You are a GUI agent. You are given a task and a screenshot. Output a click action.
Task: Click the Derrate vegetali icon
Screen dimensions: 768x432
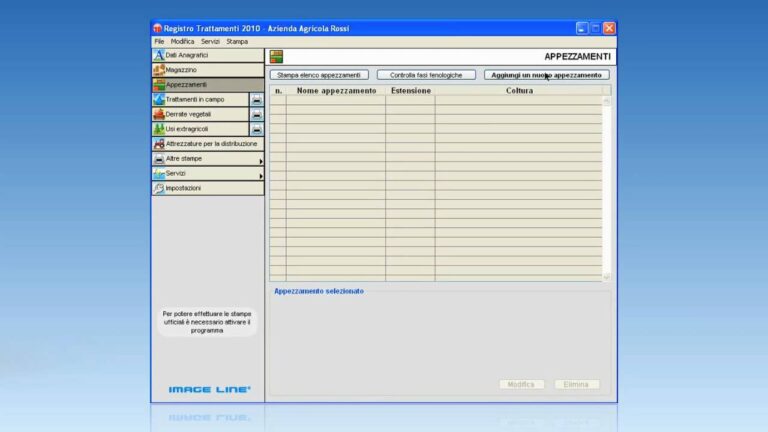coord(159,114)
